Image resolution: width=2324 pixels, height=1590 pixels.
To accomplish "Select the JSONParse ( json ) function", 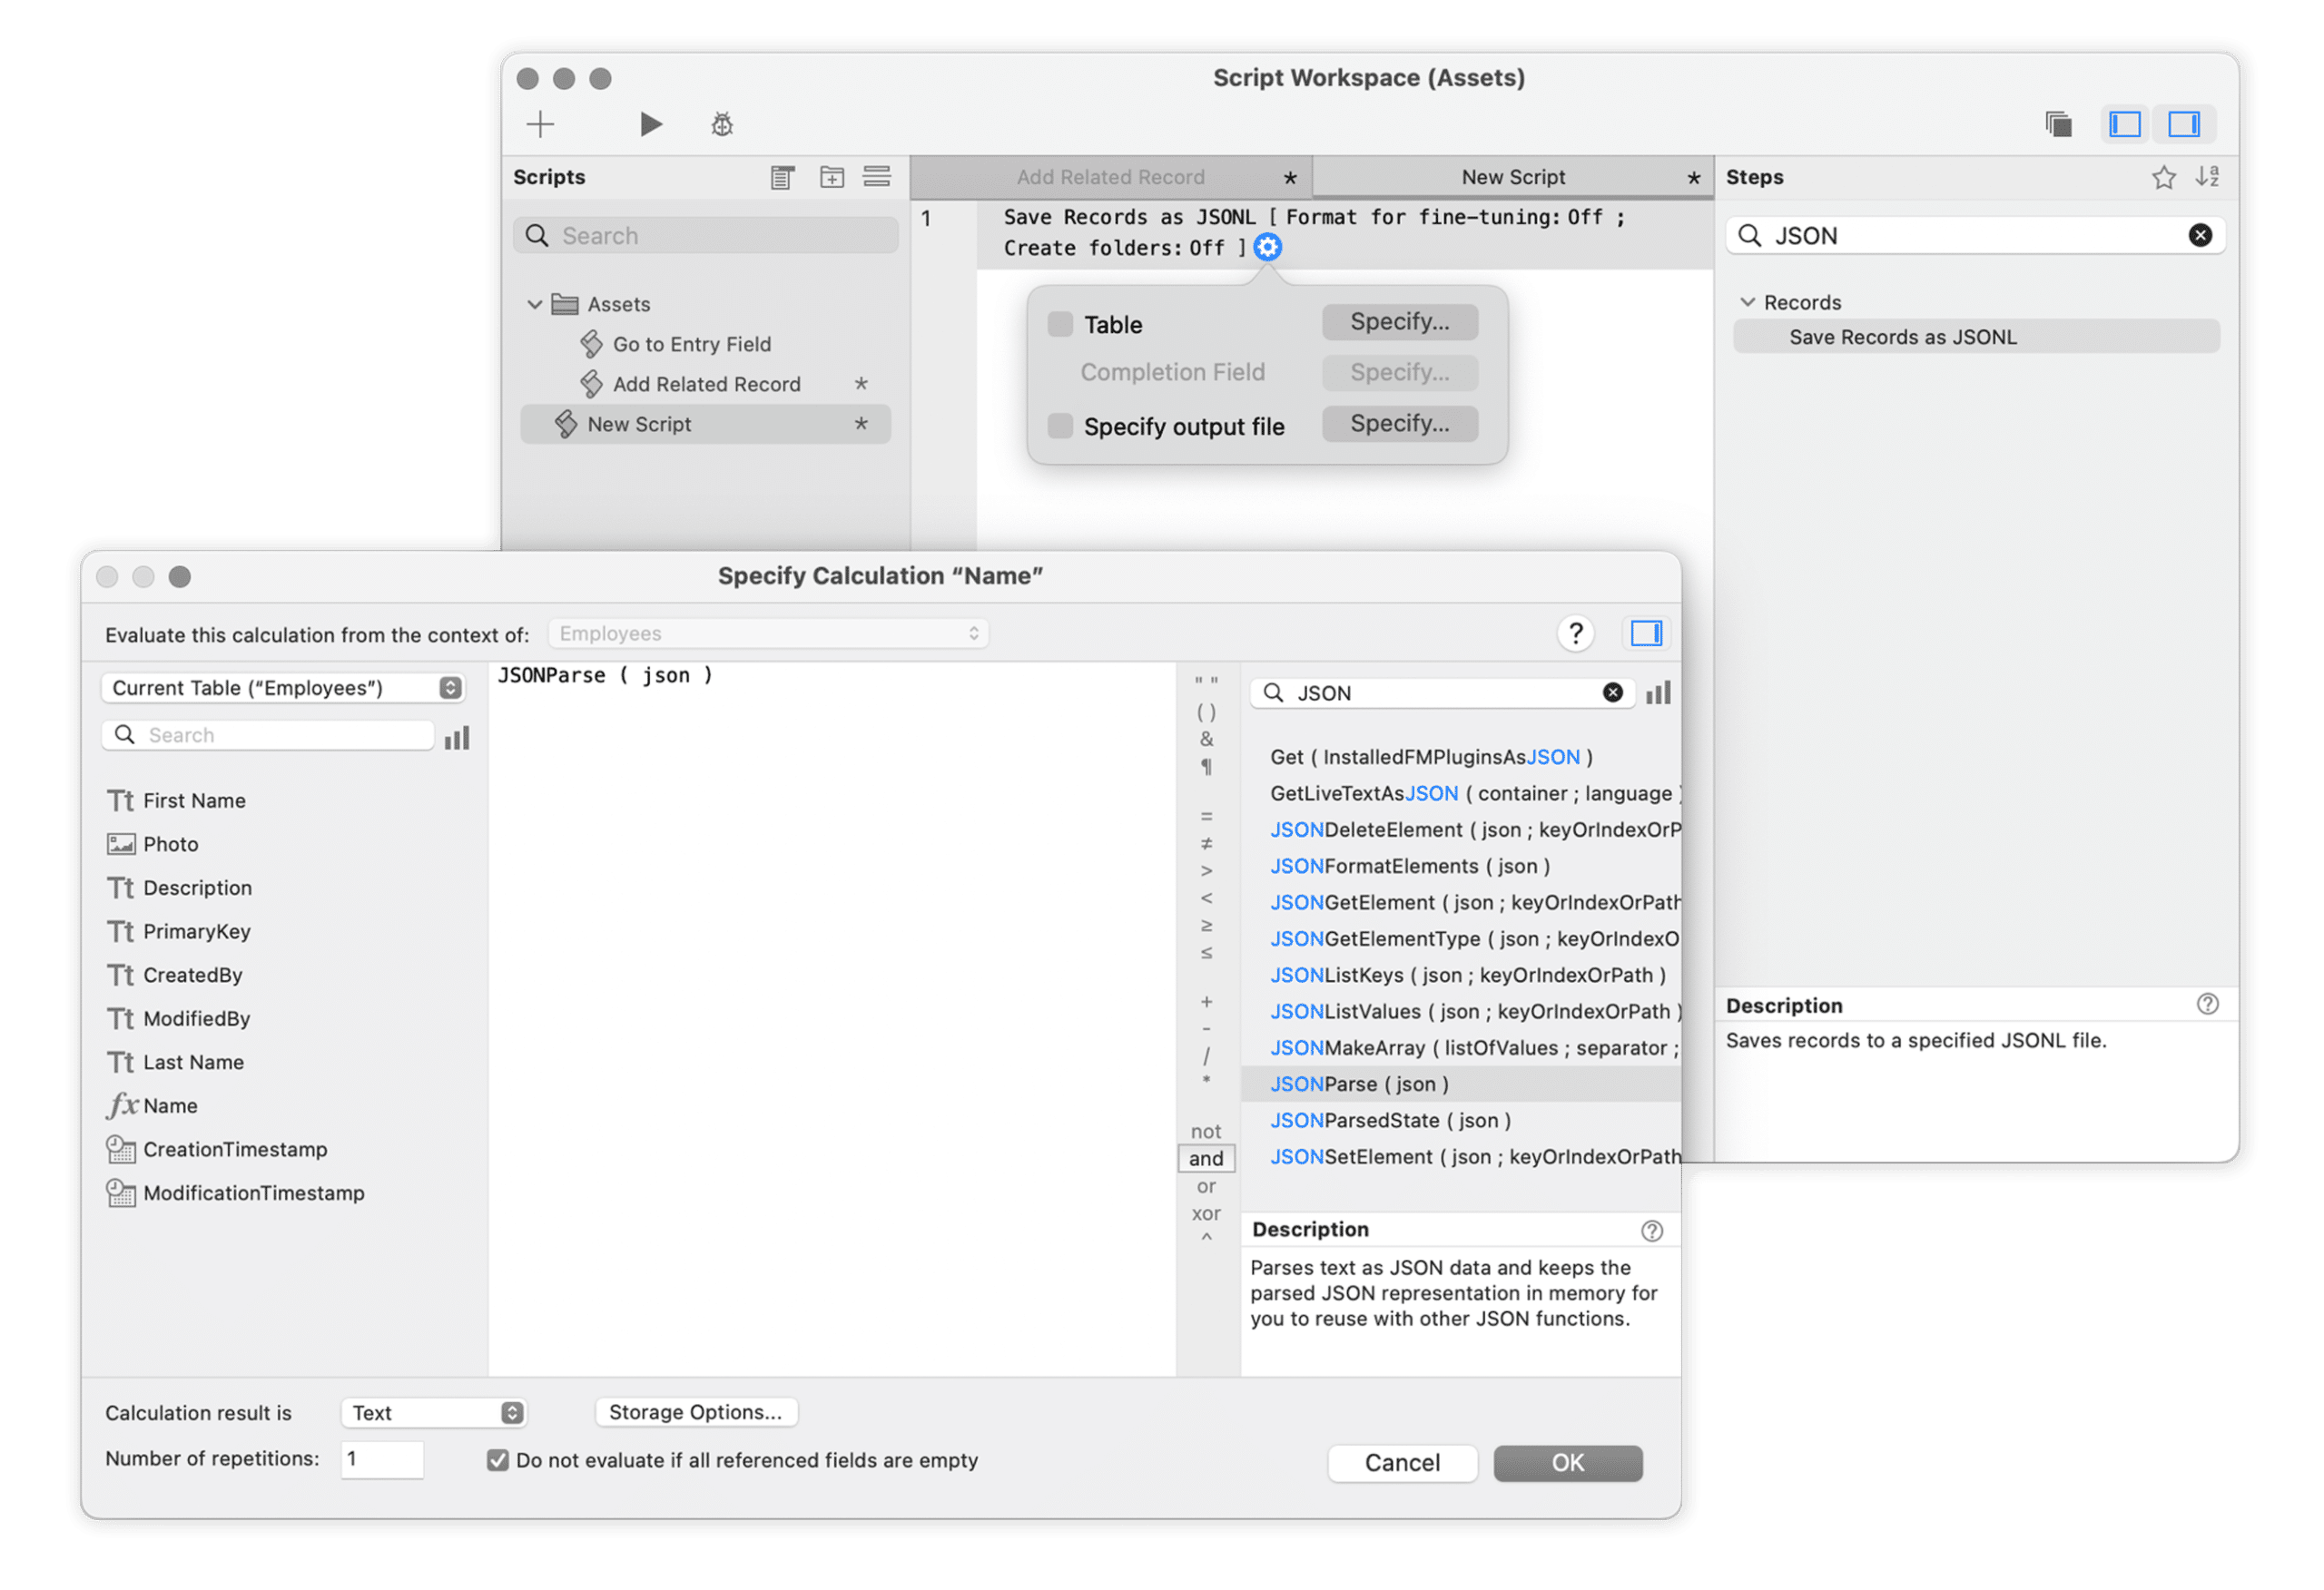I will click(1461, 1084).
